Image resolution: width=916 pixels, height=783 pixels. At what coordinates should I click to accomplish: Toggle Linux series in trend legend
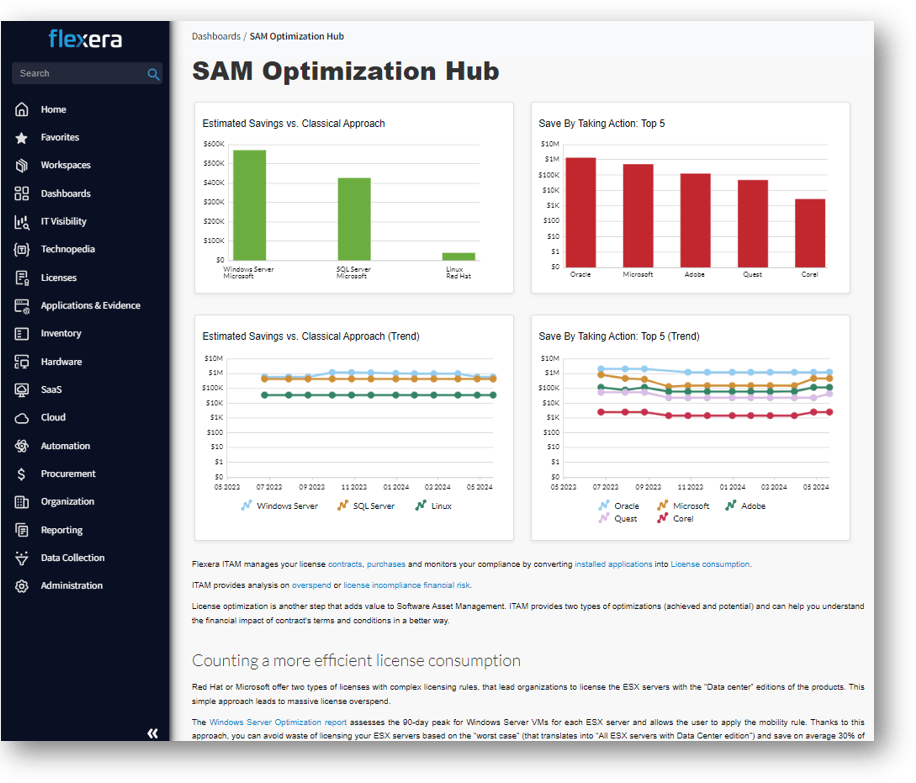[x=433, y=506]
